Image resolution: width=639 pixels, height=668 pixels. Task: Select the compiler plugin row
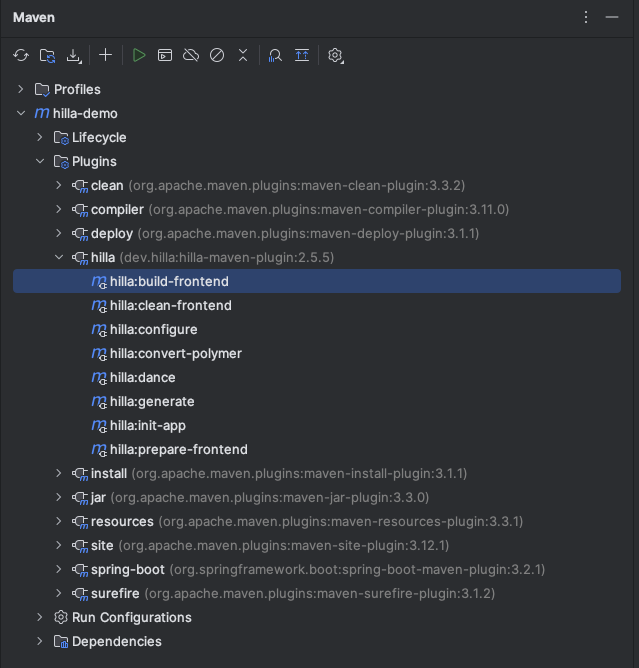[x=317, y=209]
